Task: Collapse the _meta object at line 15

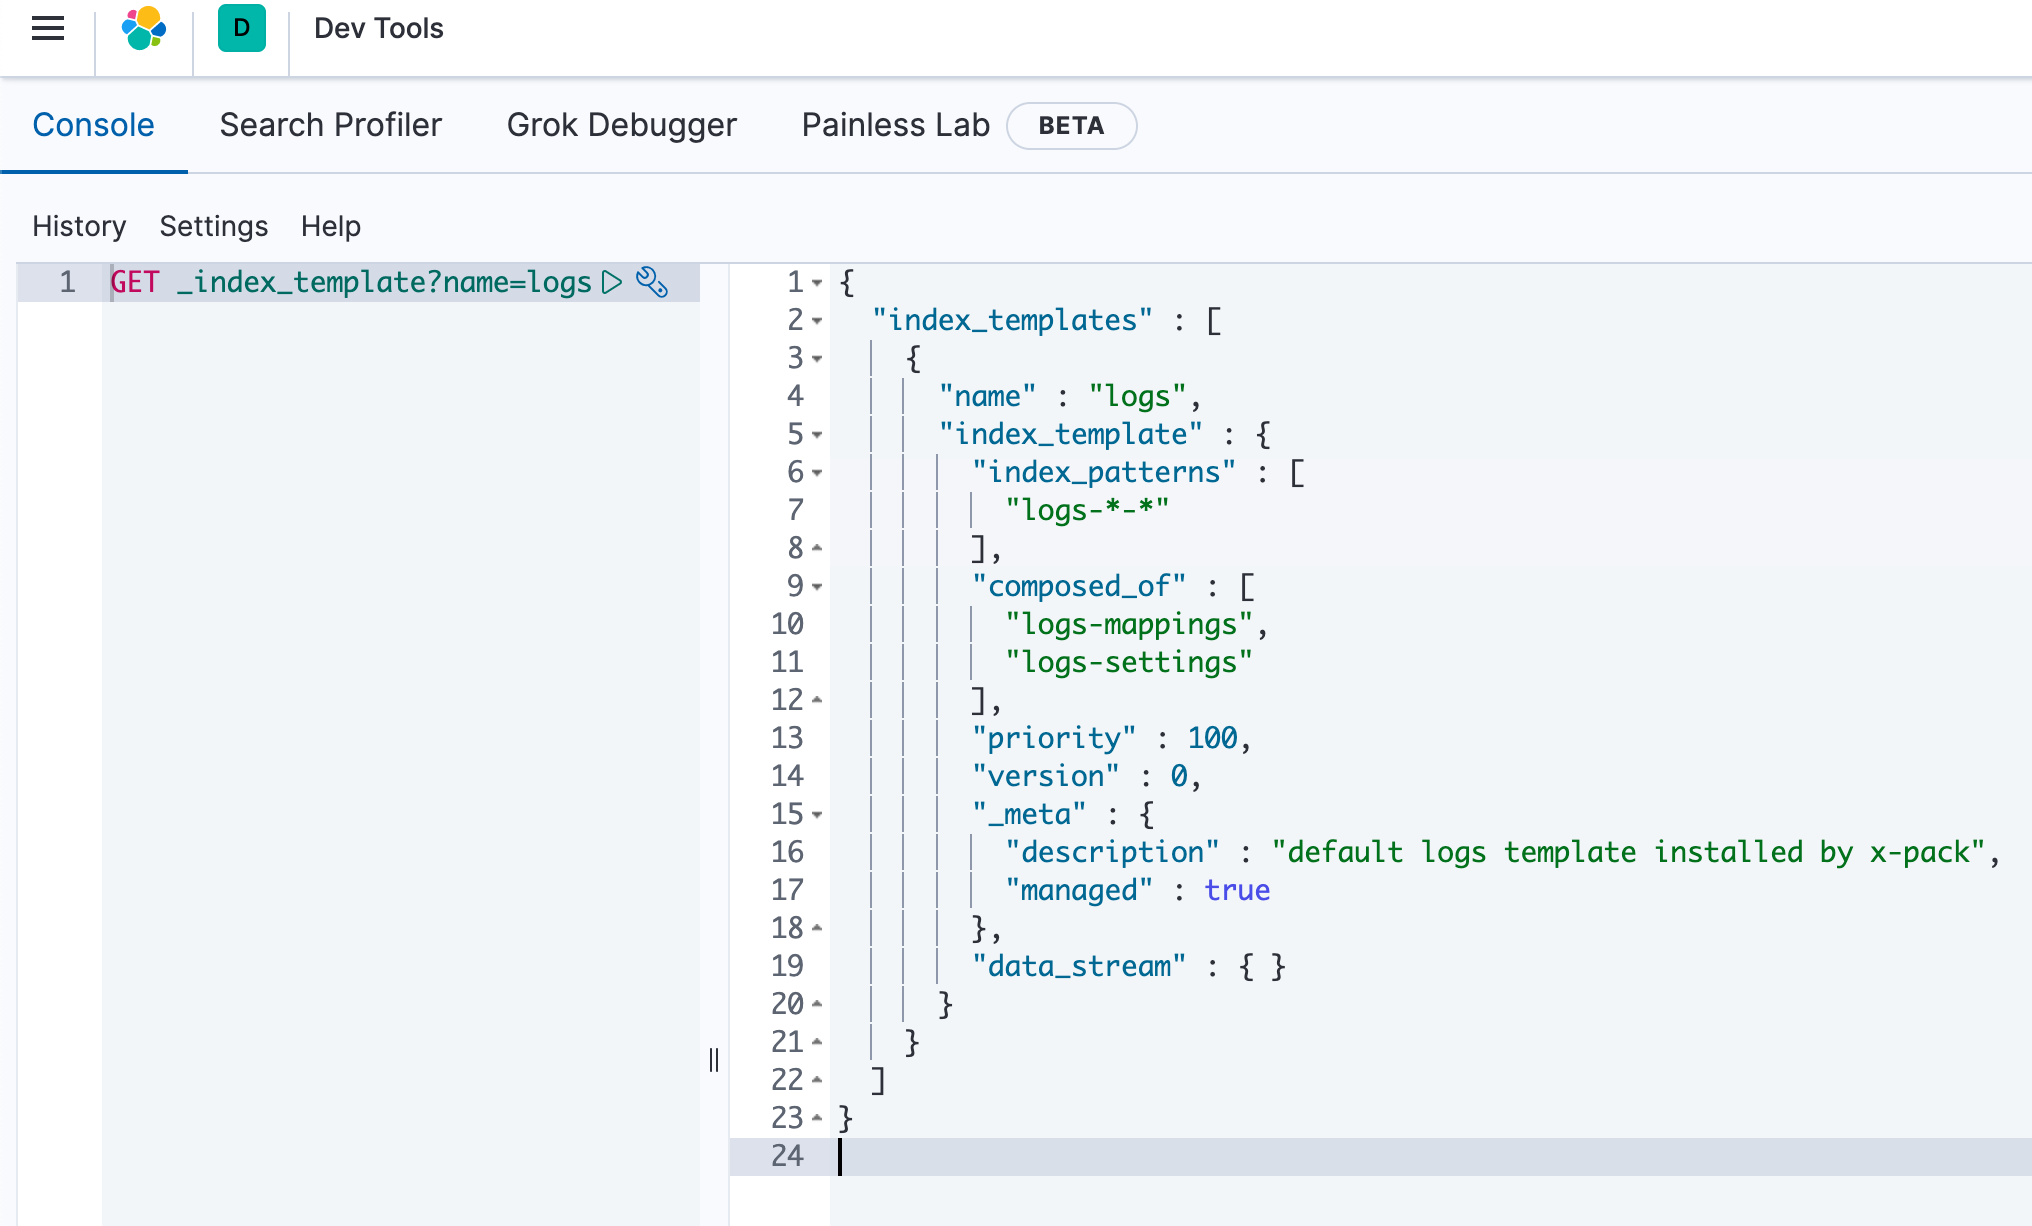Action: [817, 815]
